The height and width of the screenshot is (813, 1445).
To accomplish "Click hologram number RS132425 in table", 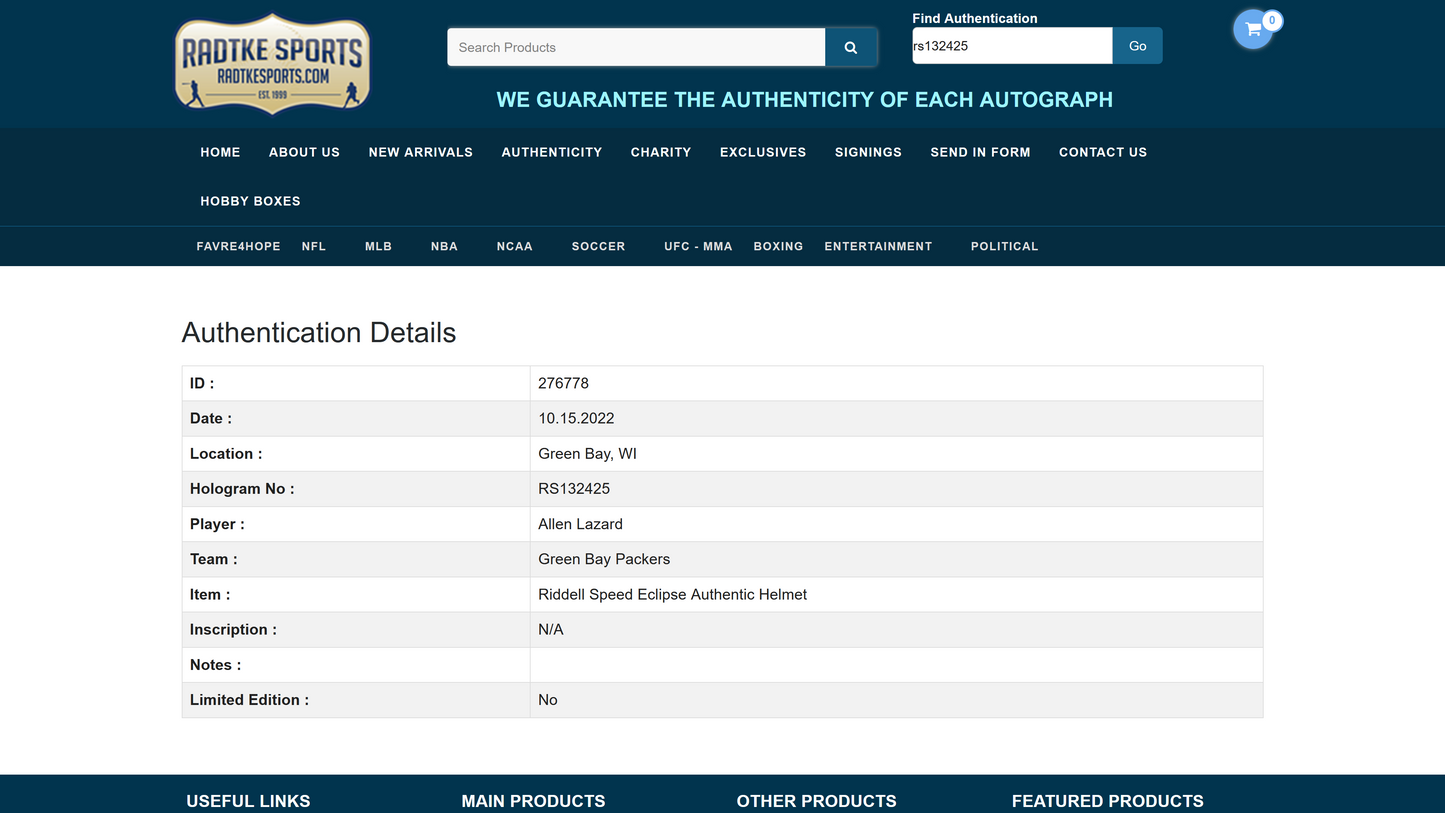I will coord(574,489).
